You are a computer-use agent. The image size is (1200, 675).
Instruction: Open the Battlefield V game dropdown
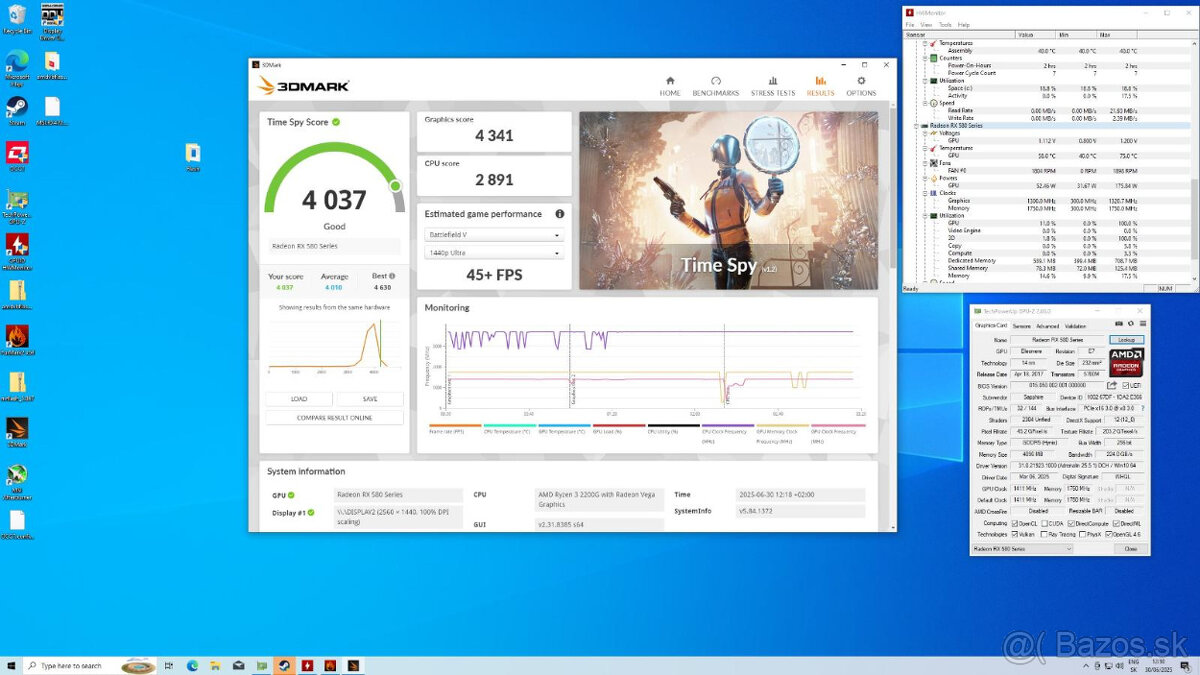[x=494, y=235]
